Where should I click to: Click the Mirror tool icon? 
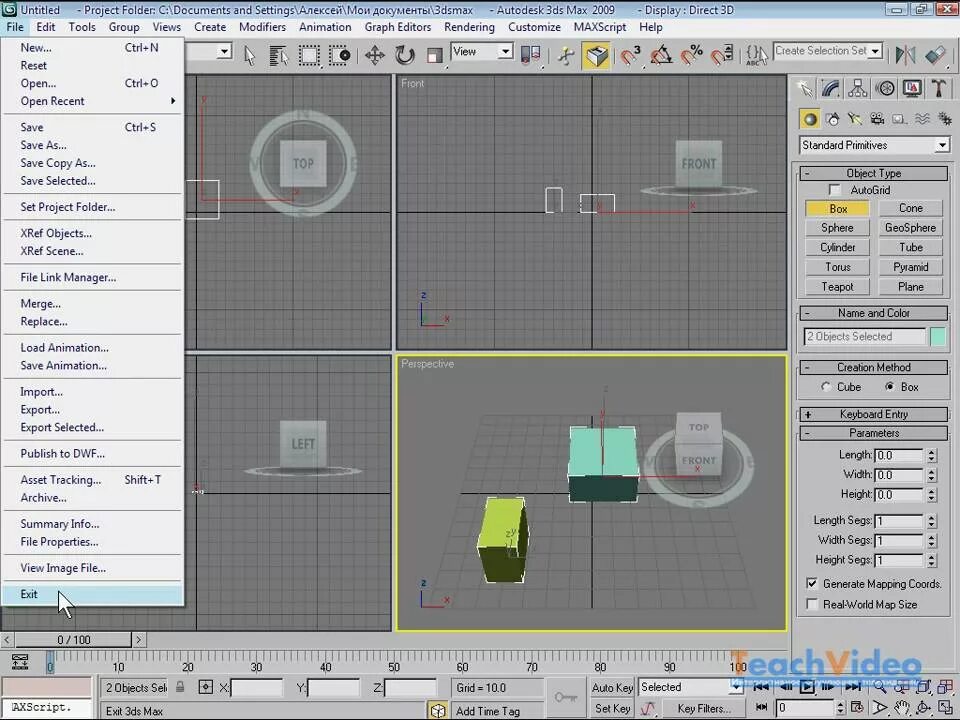point(905,56)
